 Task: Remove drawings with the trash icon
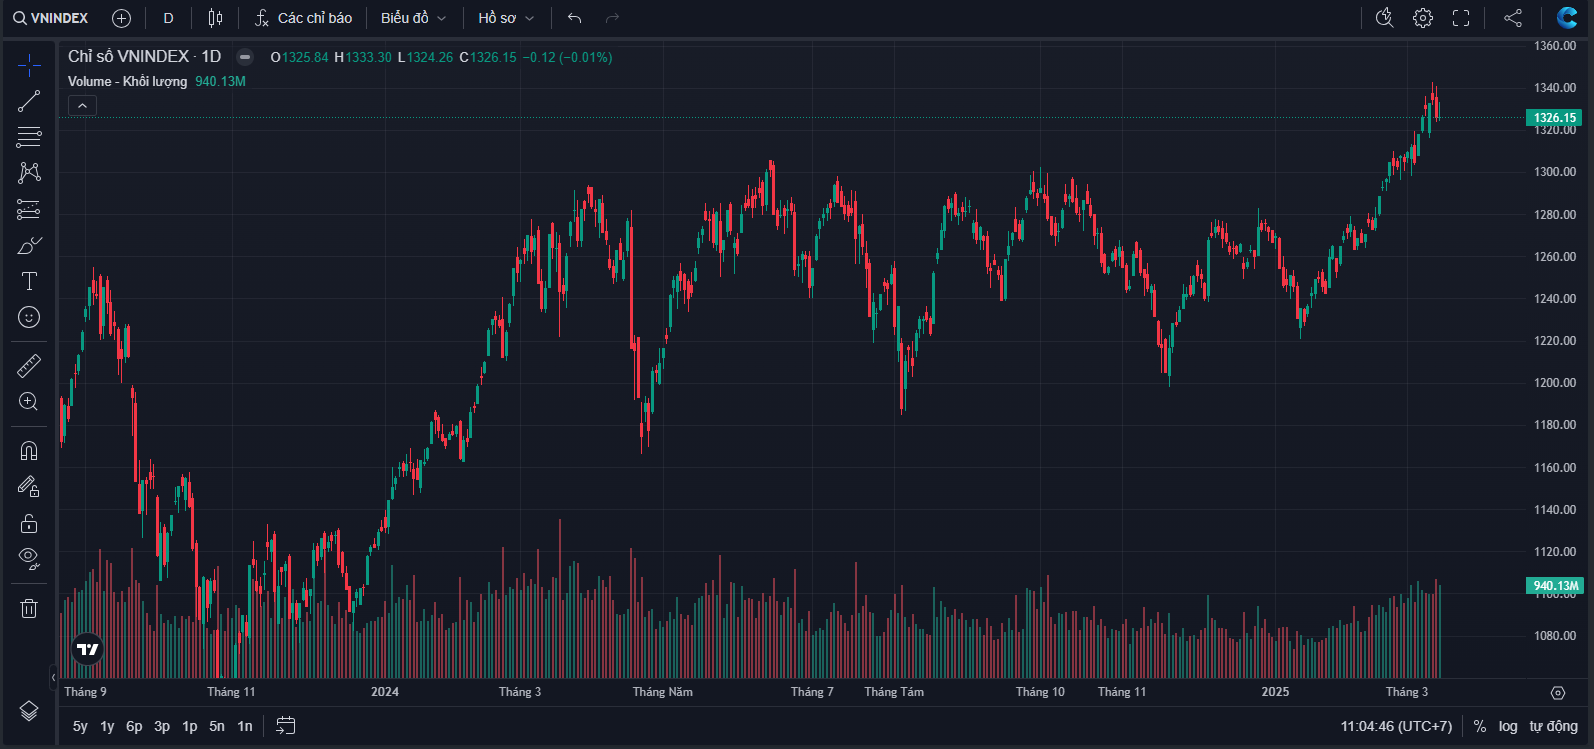point(29,608)
